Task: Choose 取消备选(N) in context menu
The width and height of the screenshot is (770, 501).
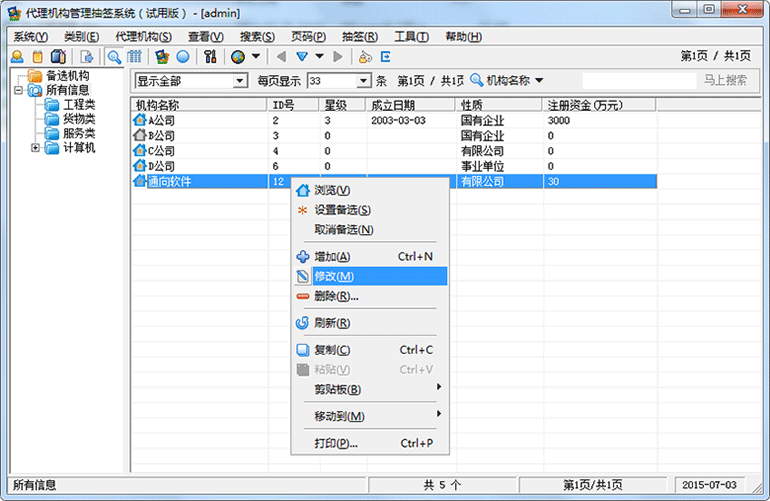Action: coord(370,229)
